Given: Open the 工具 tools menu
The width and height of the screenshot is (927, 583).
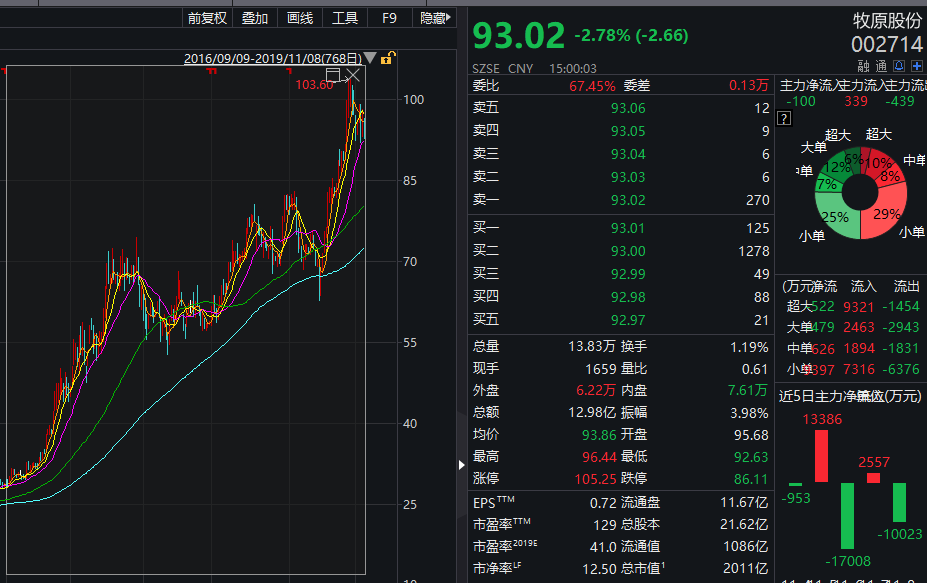Looking at the screenshot, I should [345, 18].
